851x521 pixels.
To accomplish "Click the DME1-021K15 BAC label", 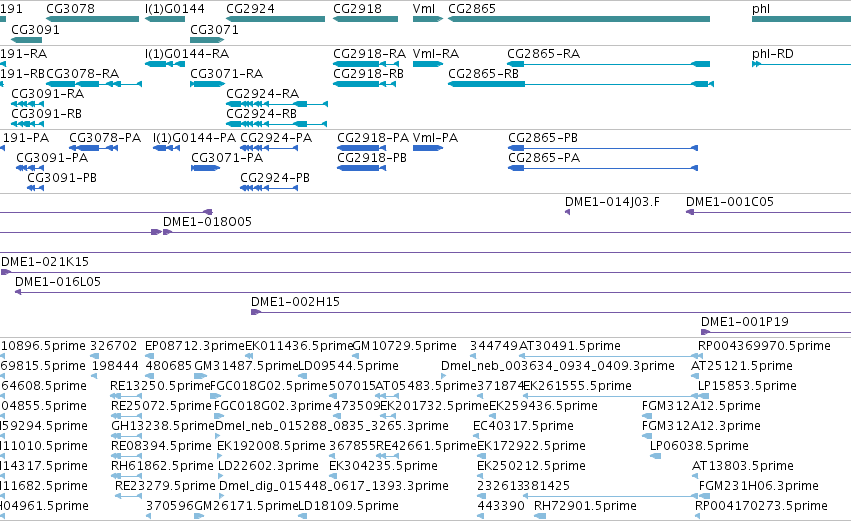I will click(x=45, y=262).
